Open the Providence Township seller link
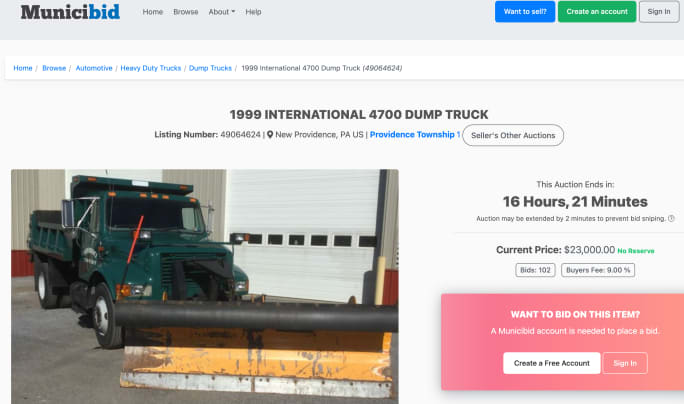 412,134
